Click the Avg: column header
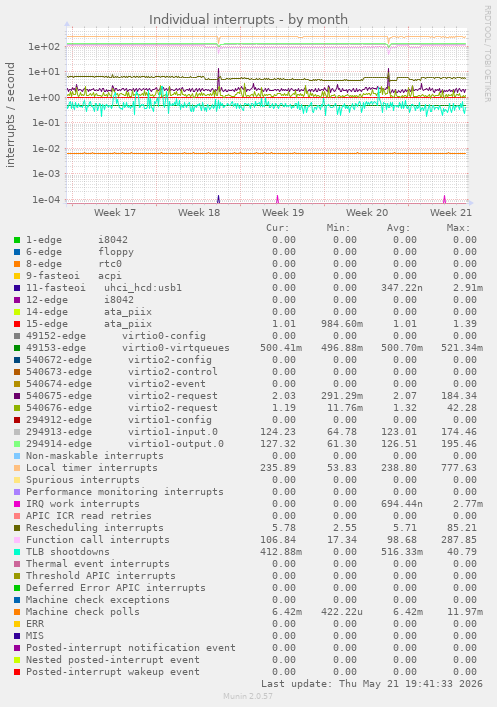 click(x=399, y=228)
